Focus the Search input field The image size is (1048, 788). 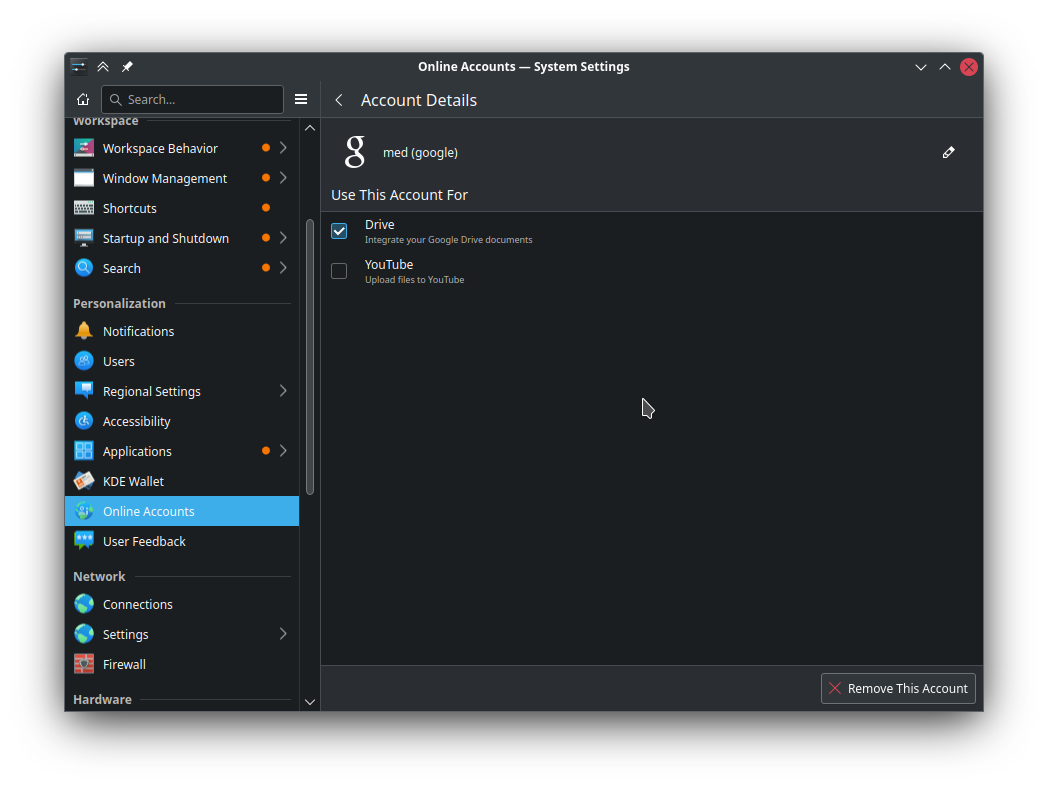[192, 100]
